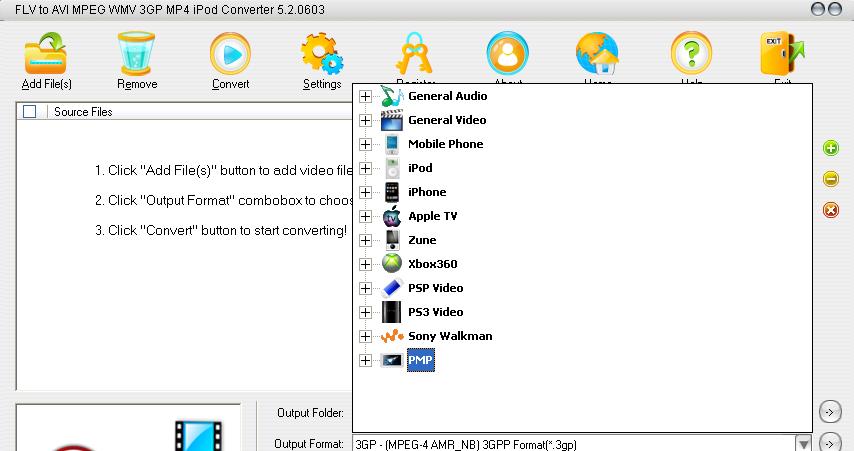This screenshot has height=451, width=854.
Task: Click the General Video clapperboard icon
Action: tap(392, 120)
